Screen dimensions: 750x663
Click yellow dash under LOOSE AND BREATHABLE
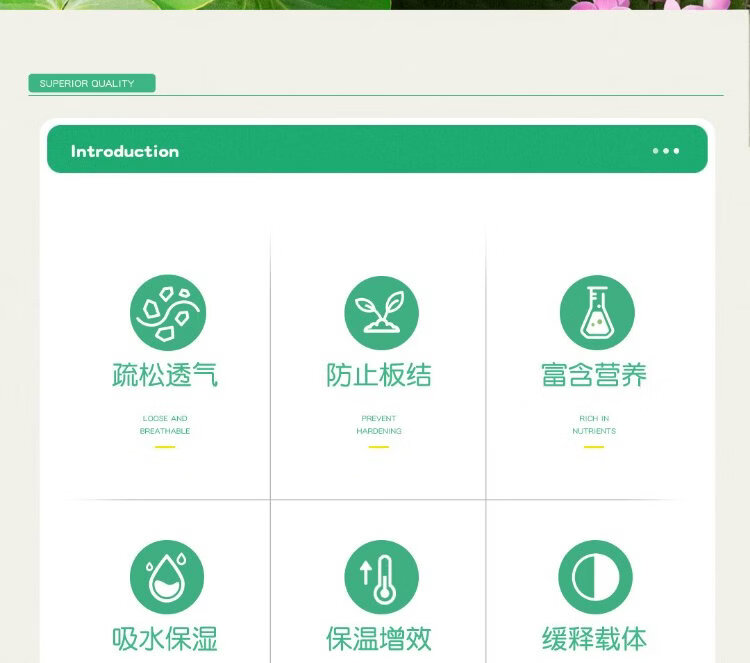165,447
